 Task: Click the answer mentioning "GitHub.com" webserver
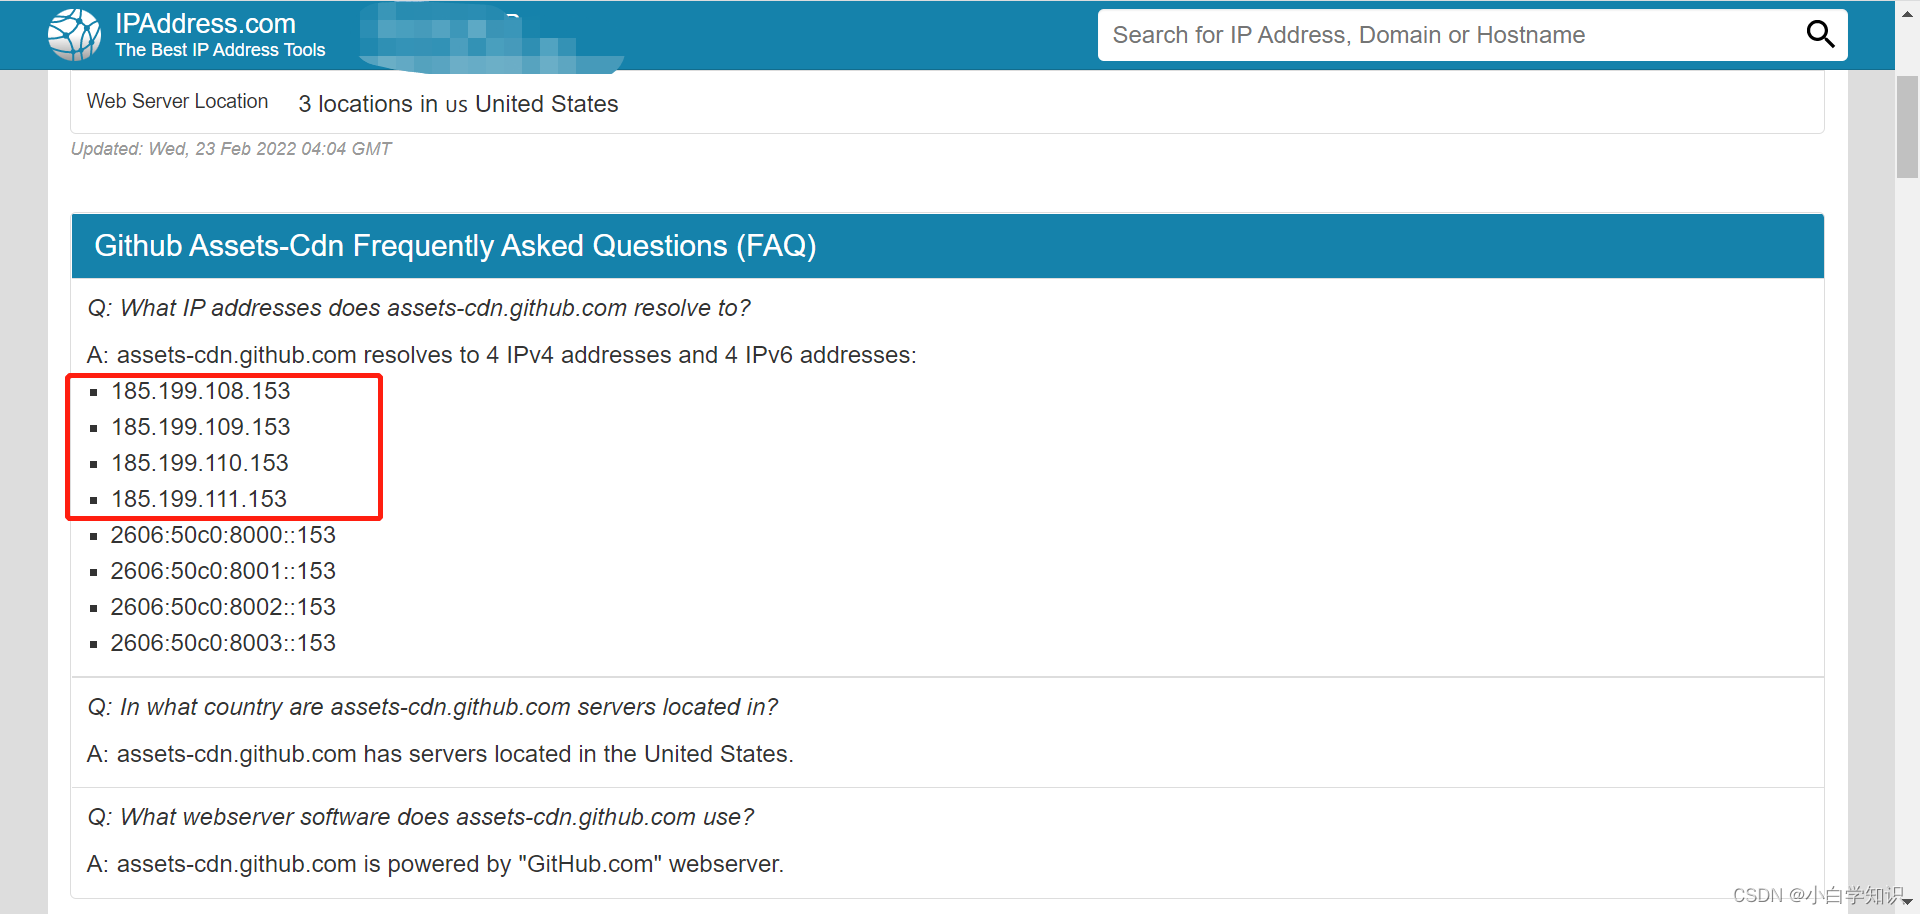click(435, 864)
